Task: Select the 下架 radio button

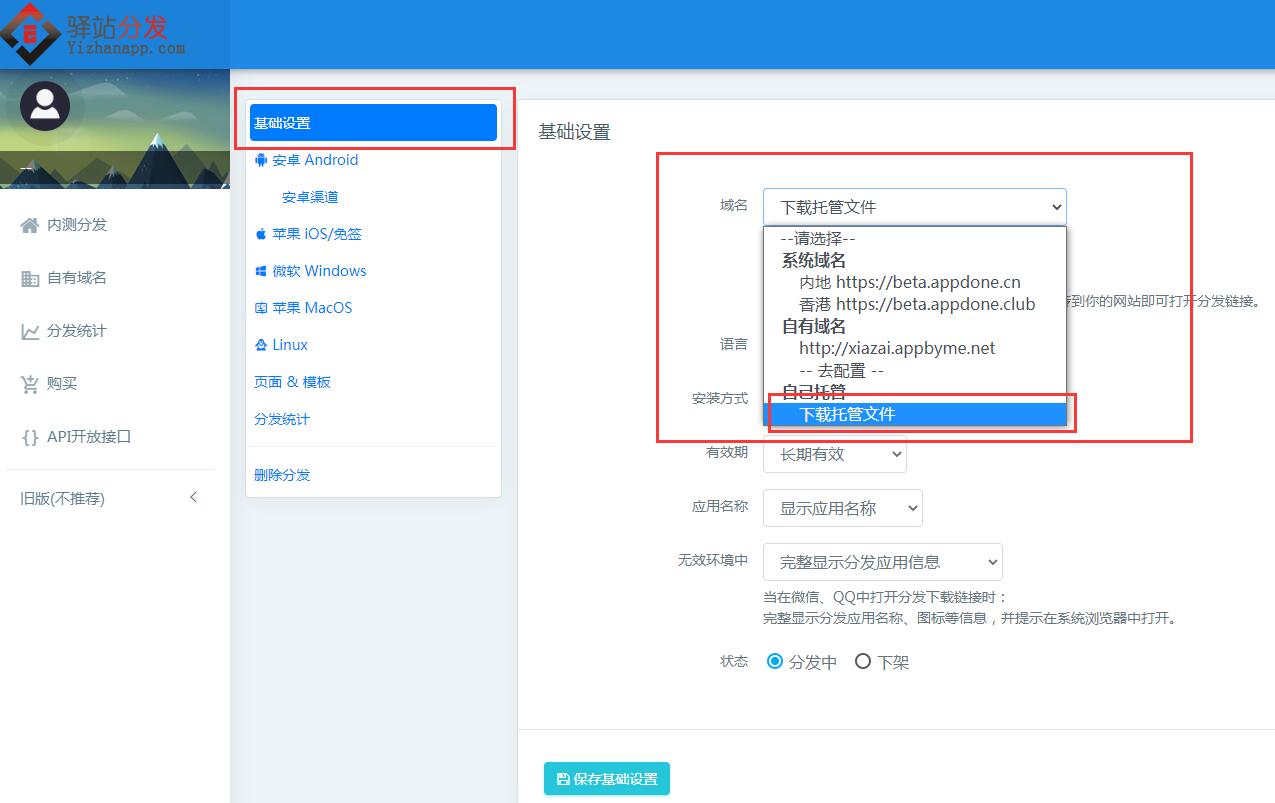Action: 863,661
